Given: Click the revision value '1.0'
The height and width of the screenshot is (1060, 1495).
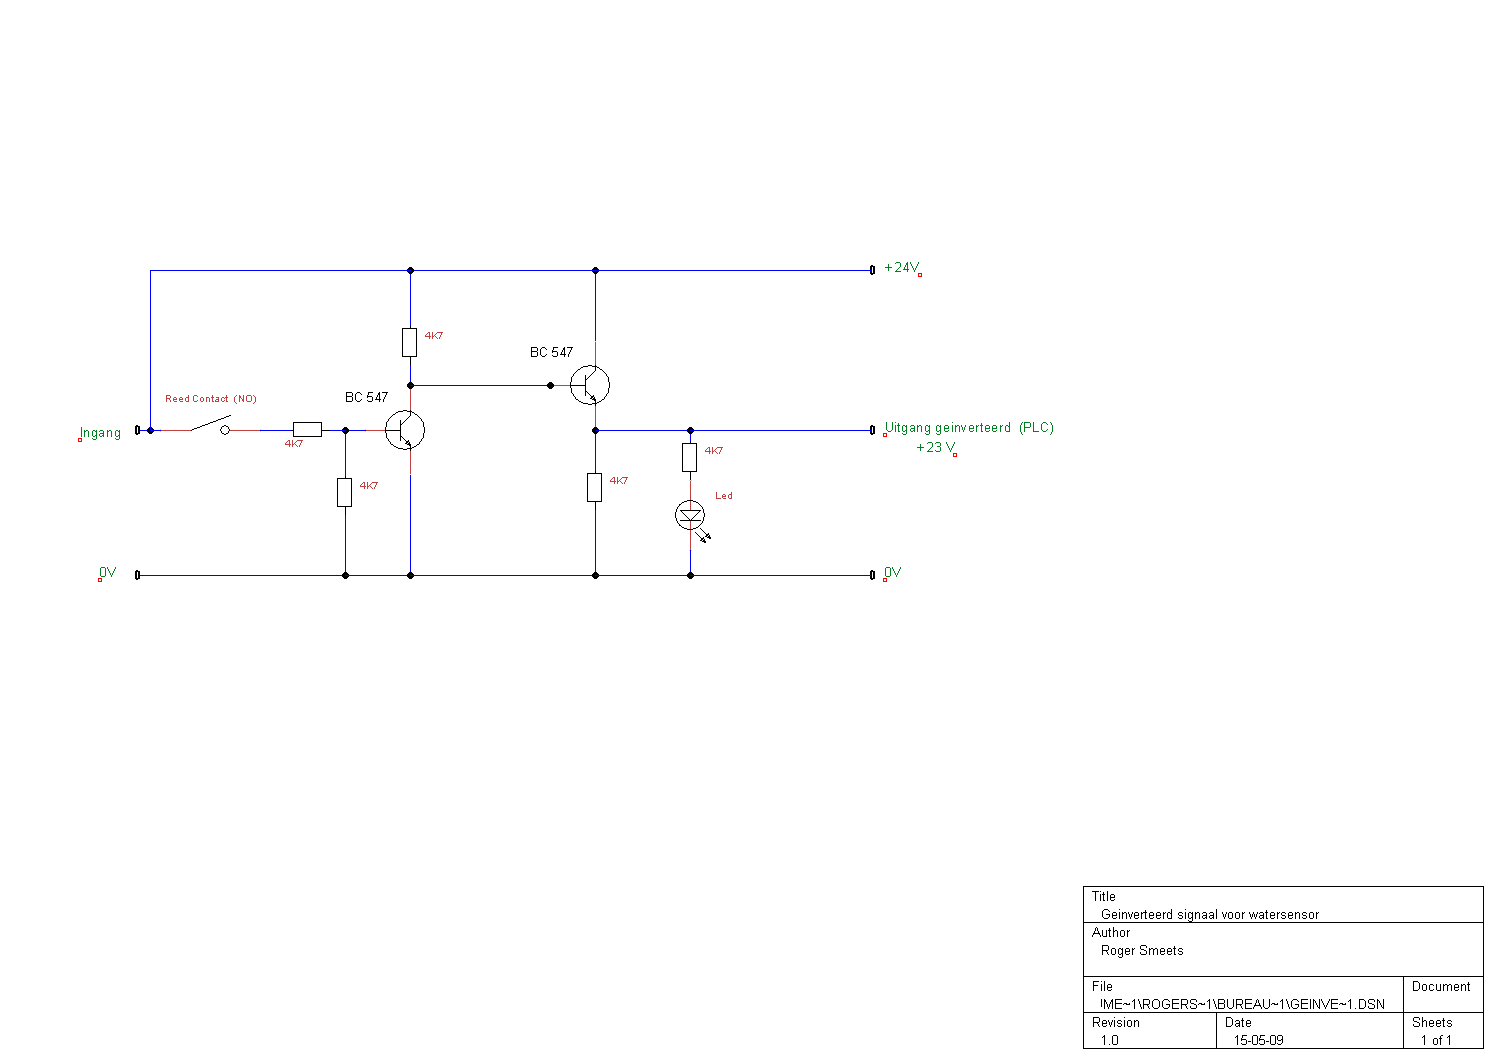Looking at the screenshot, I should (x=1110, y=1041).
